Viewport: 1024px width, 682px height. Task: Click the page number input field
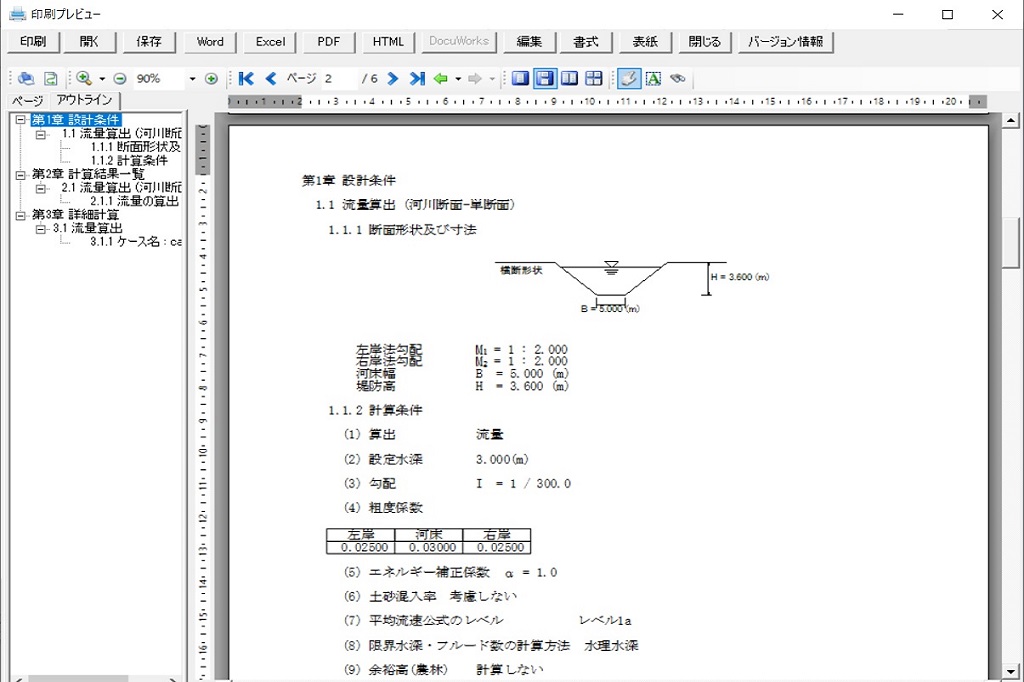click(x=340, y=78)
